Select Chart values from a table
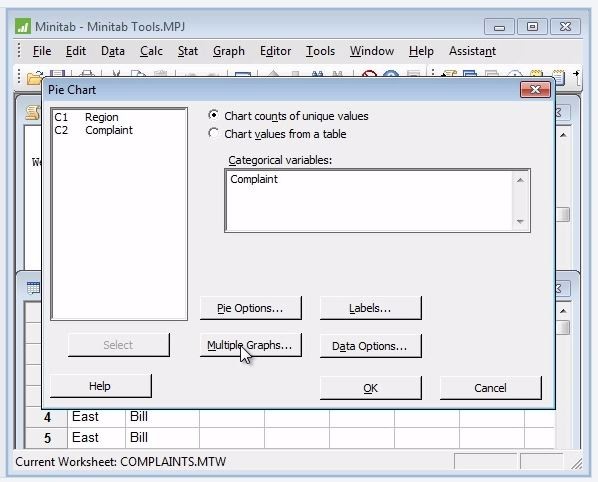 pyautogui.click(x=214, y=133)
